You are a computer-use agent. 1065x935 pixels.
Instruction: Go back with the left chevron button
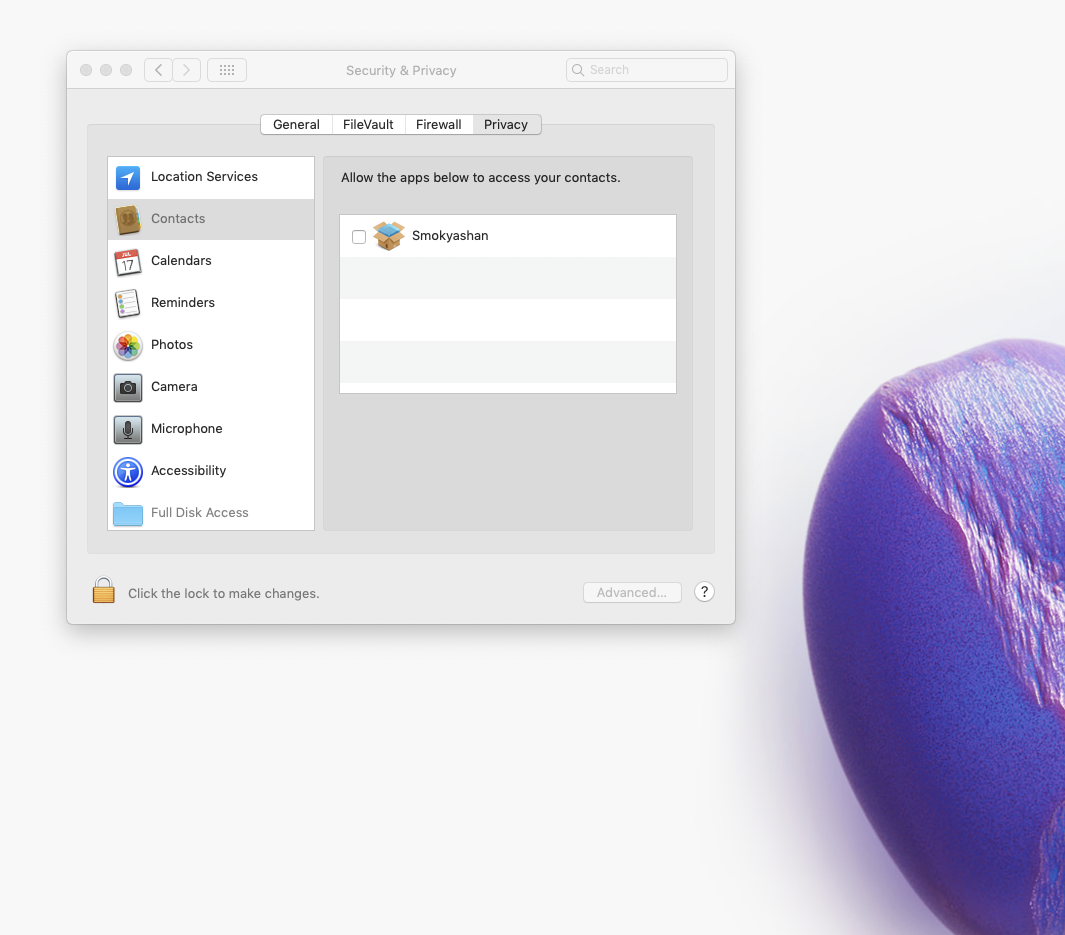[x=158, y=70]
